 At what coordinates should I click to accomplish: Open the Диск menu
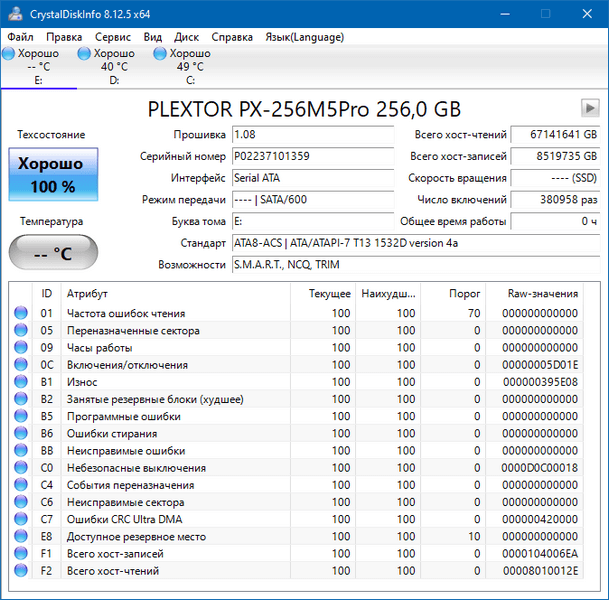187,37
